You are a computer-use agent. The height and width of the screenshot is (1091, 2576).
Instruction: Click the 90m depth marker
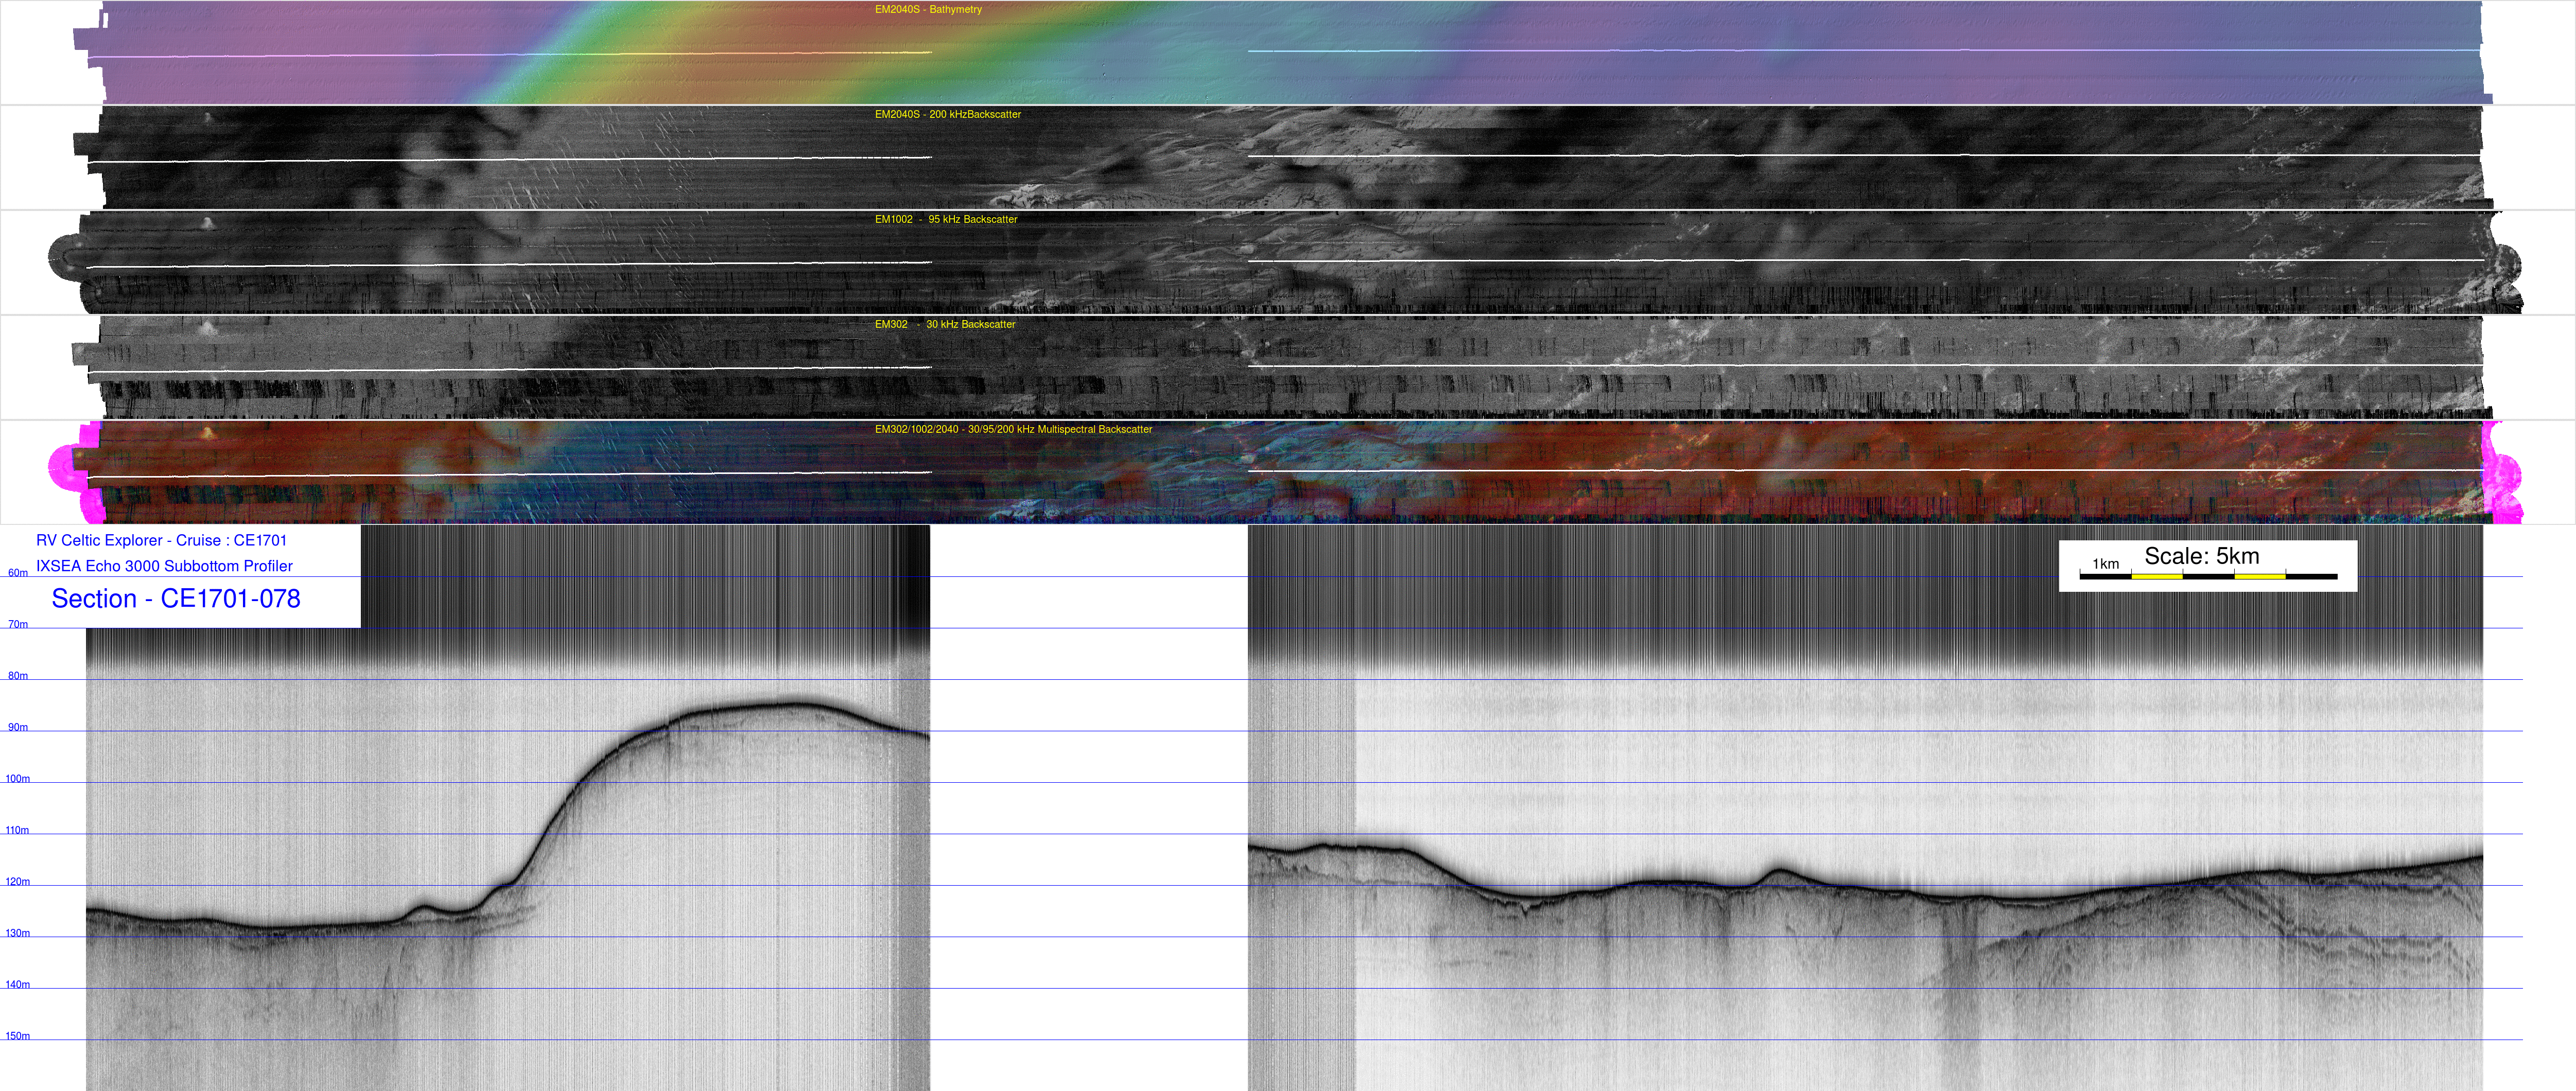tap(18, 727)
